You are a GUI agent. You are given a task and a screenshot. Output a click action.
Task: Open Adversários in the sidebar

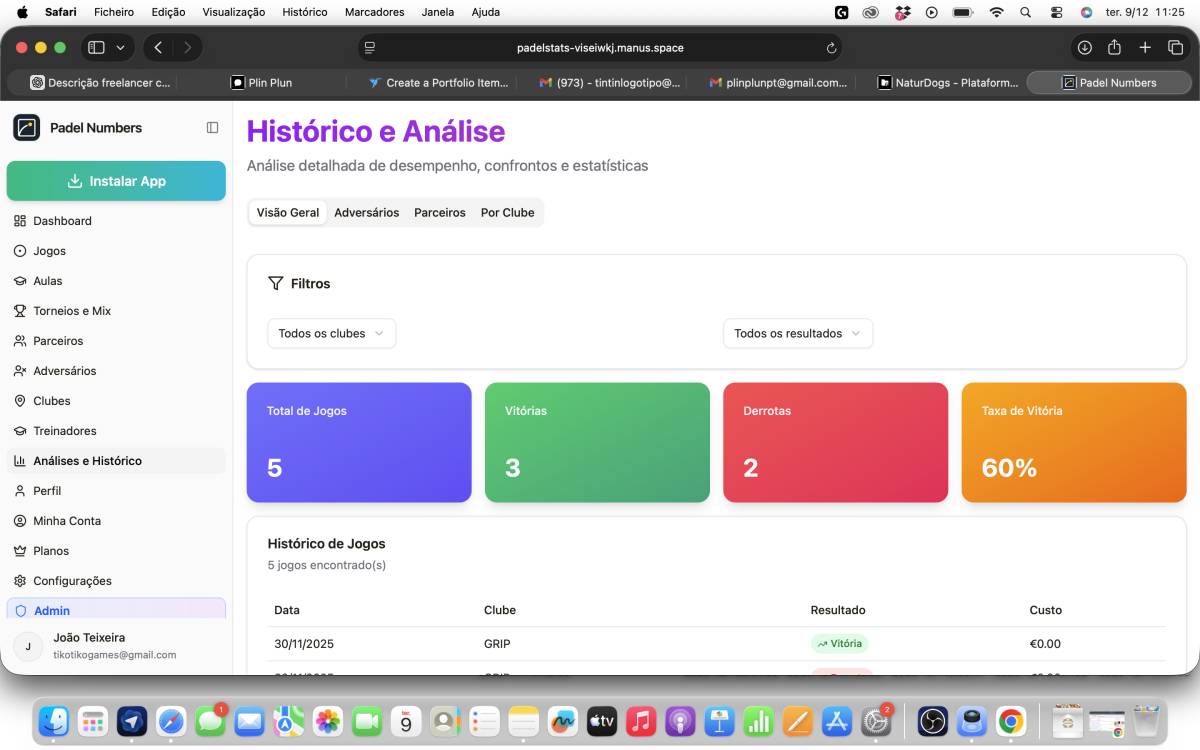pyautogui.click(x=116, y=371)
